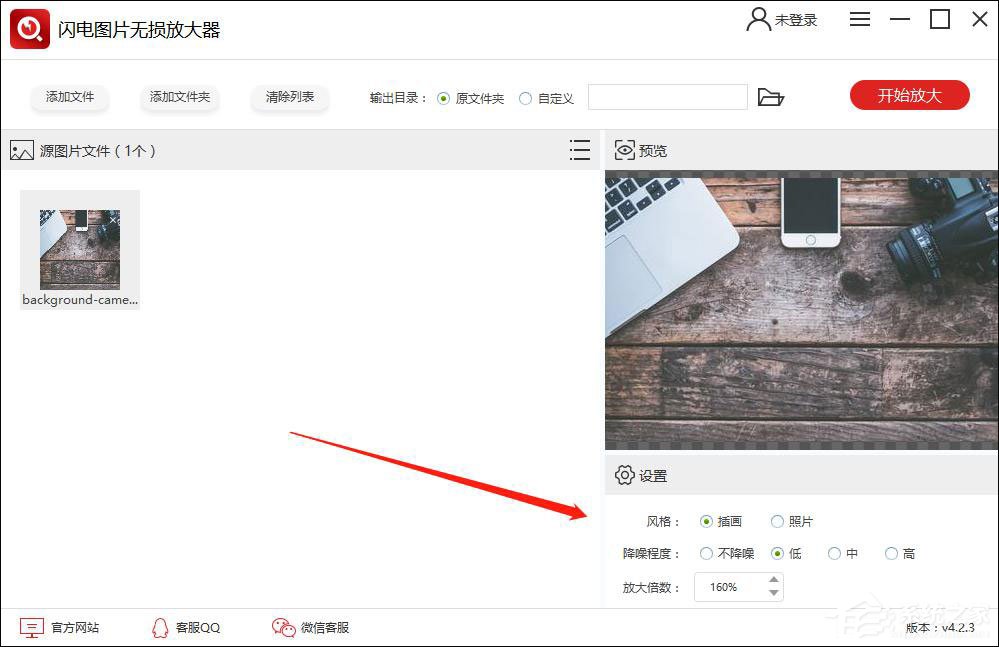Select 自定义 custom output option

click(x=525, y=97)
